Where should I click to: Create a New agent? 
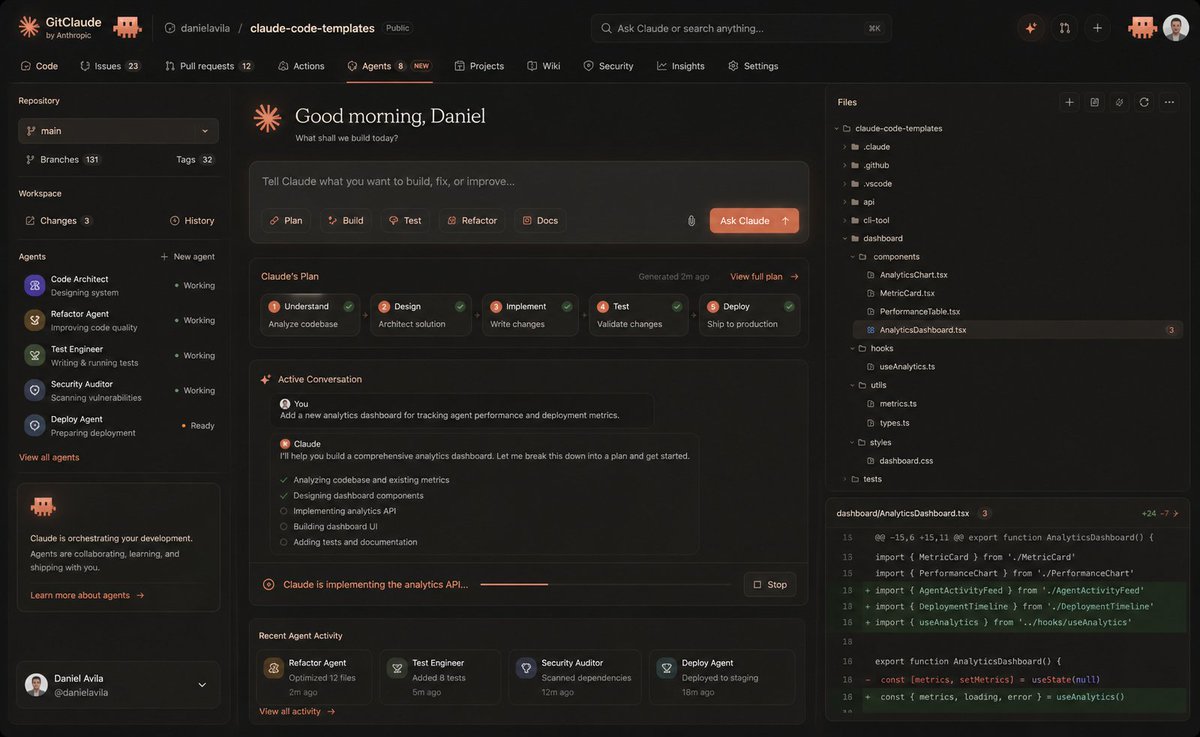pyautogui.click(x=187, y=257)
